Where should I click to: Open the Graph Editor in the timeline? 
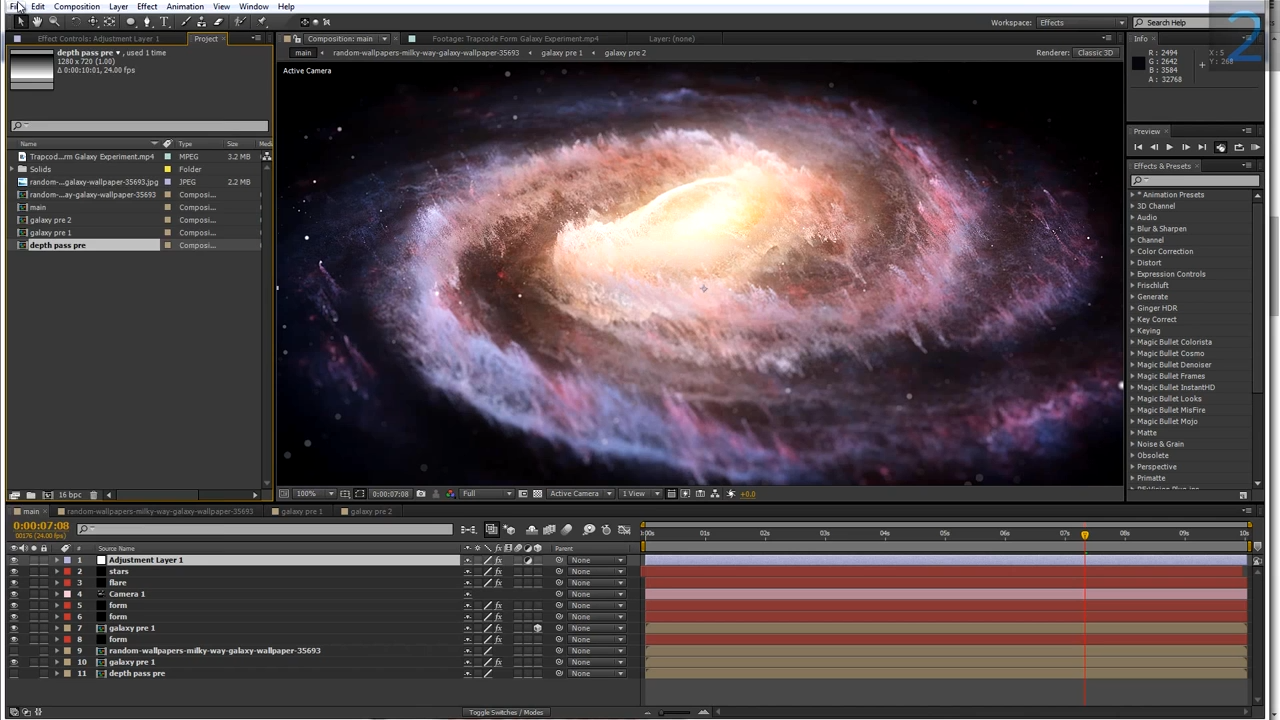(624, 529)
